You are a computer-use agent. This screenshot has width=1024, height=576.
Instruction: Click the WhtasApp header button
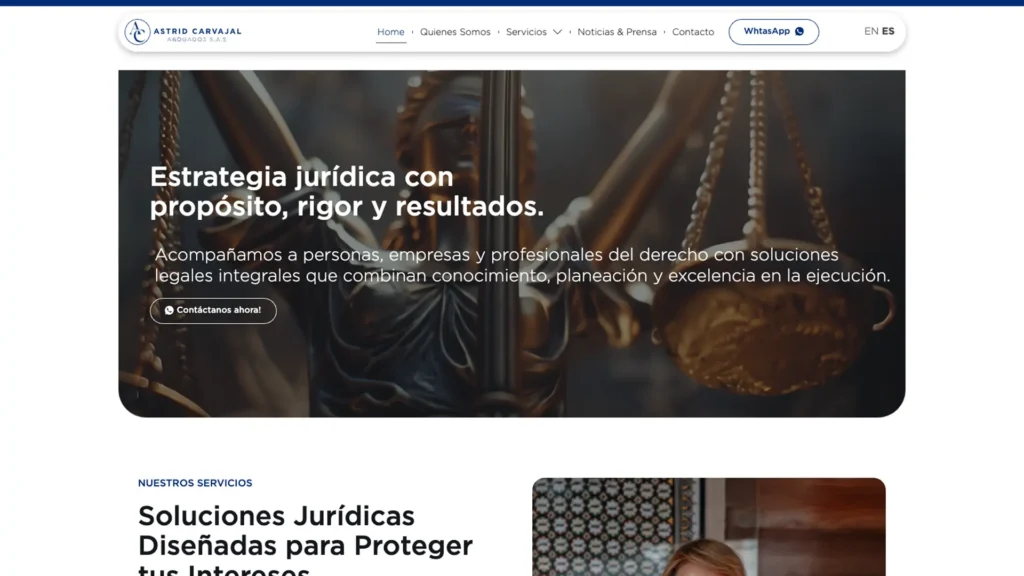pos(774,32)
